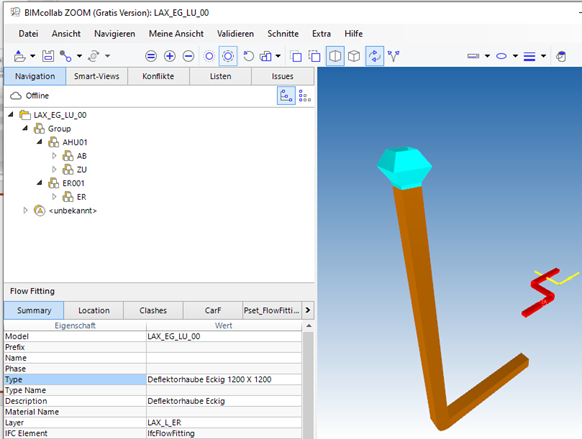This screenshot has height=439, width=582.
Task: Click the undo circular arrow icon
Action: [248, 56]
